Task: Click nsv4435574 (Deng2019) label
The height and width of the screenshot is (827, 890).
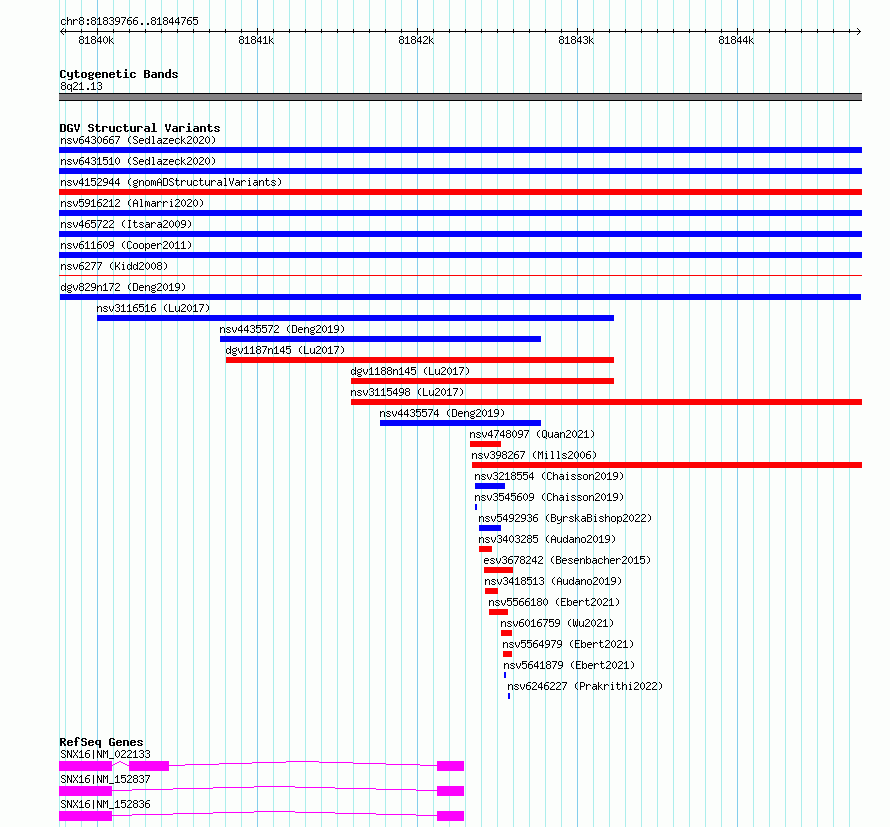Action: click(x=442, y=413)
